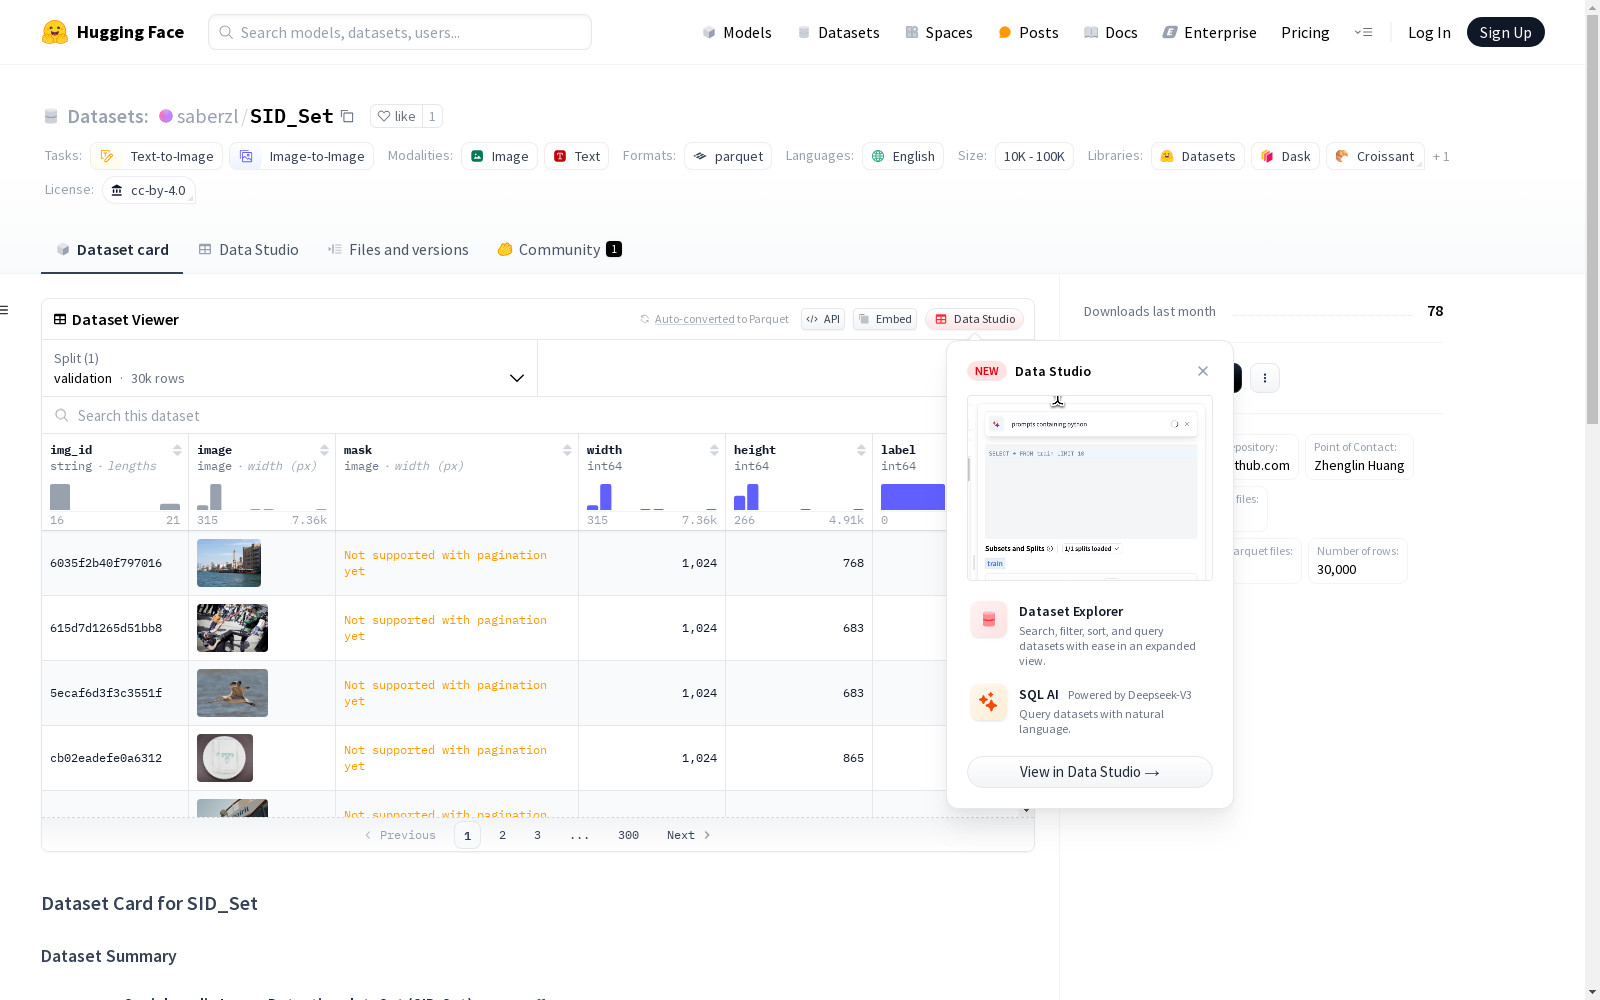The width and height of the screenshot is (1600, 1000).
Task: Click the Text modality tag
Action: tap(577, 156)
